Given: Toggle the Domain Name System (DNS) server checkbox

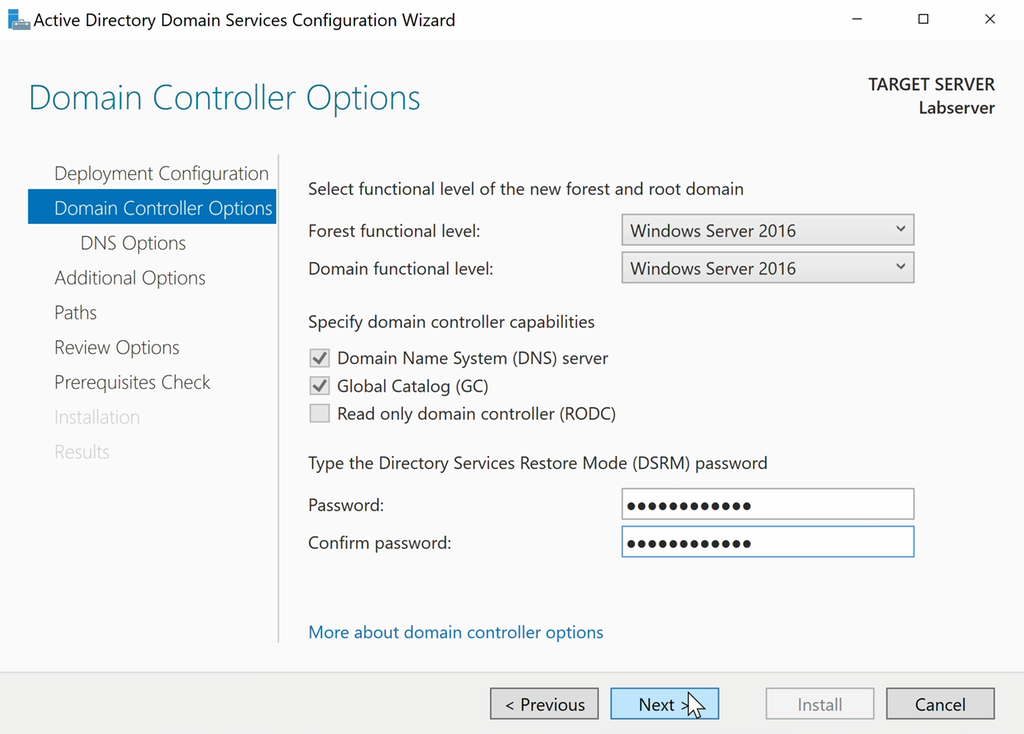Looking at the screenshot, I should [x=319, y=358].
